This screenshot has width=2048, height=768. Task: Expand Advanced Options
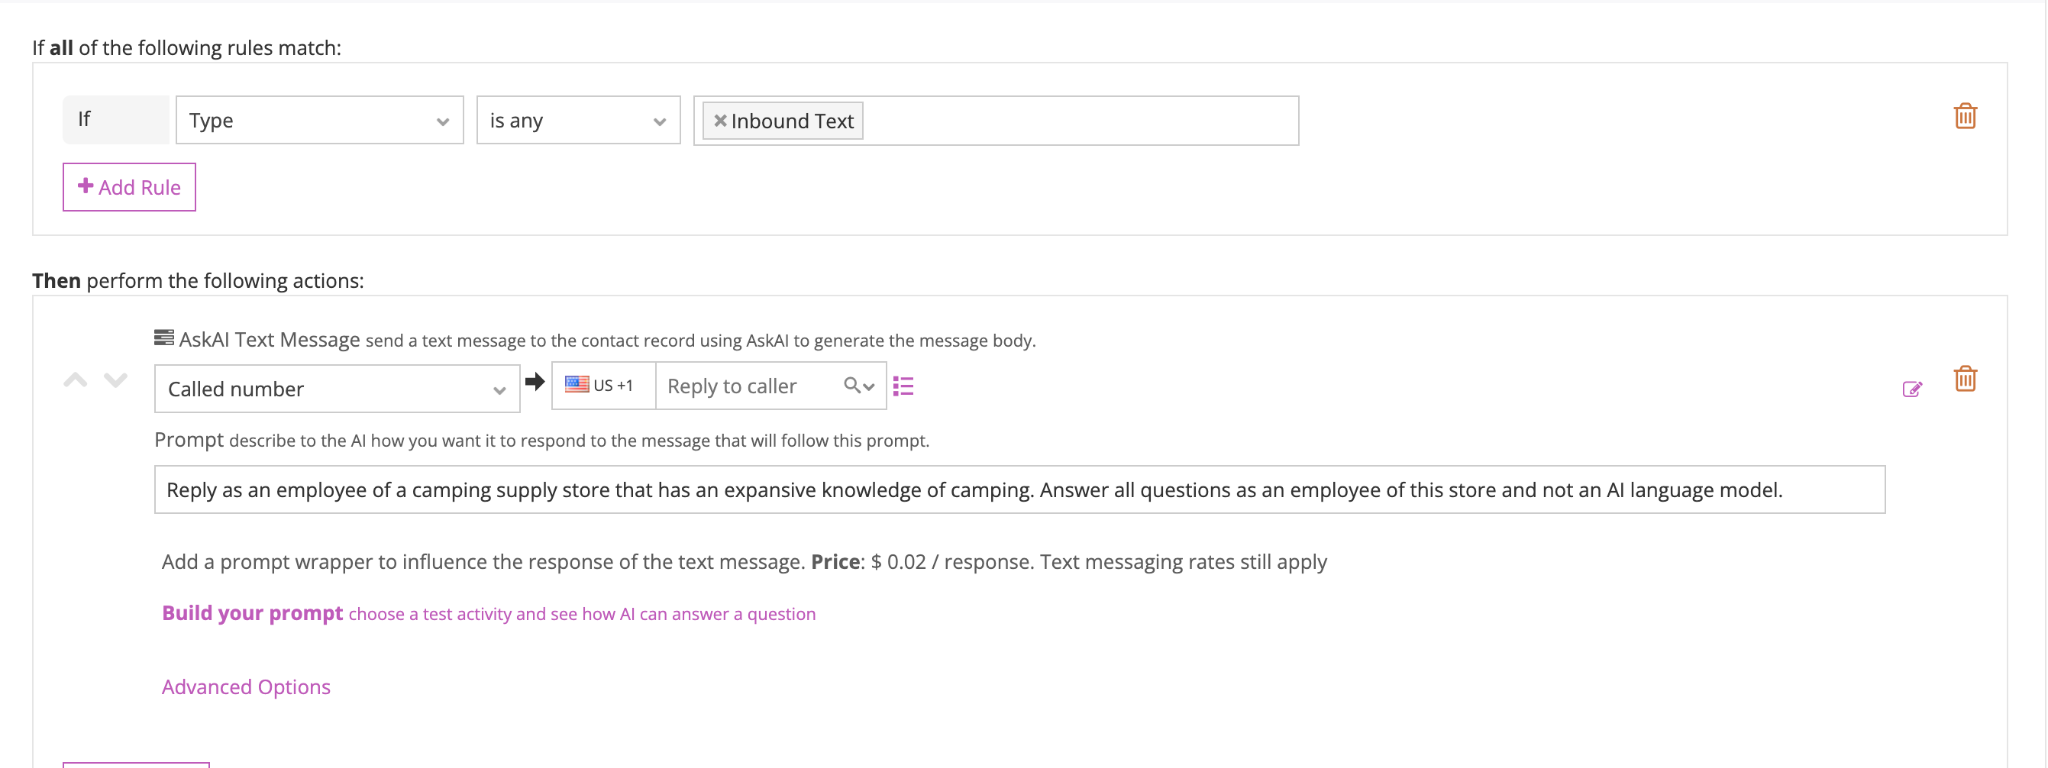point(246,687)
